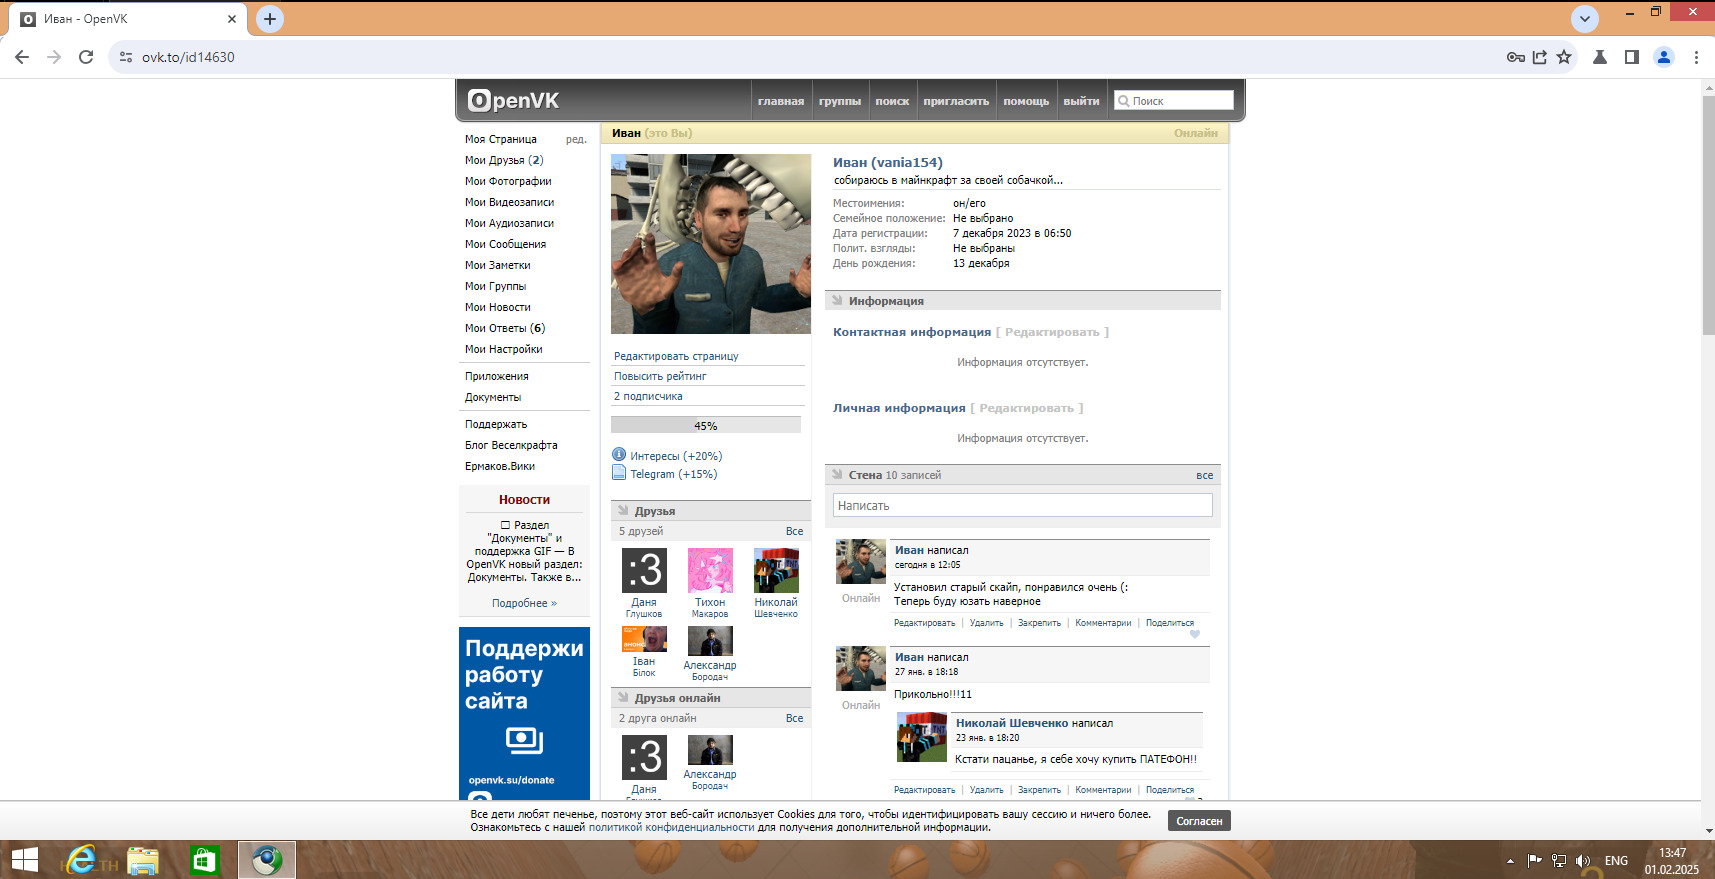Click the browser forward arrow
This screenshot has height=879, width=1715.
(54, 57)
